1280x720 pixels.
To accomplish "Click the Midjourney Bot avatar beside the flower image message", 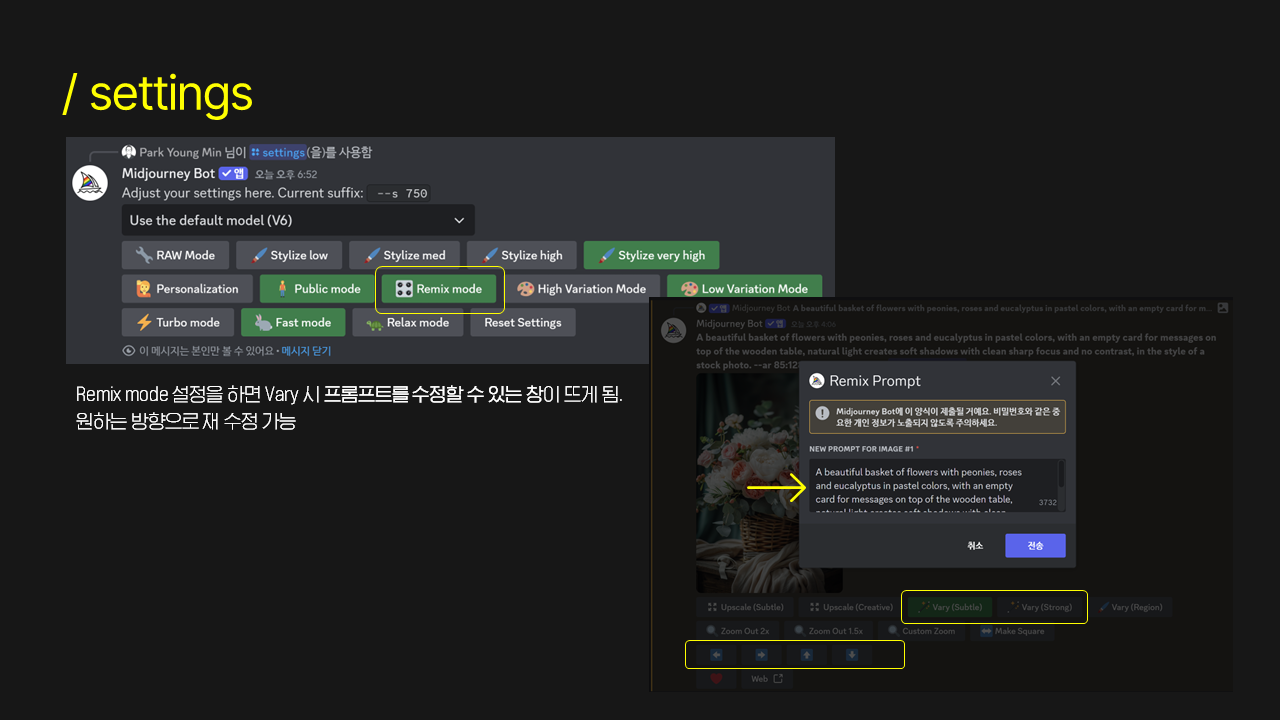I will [674, 331].
